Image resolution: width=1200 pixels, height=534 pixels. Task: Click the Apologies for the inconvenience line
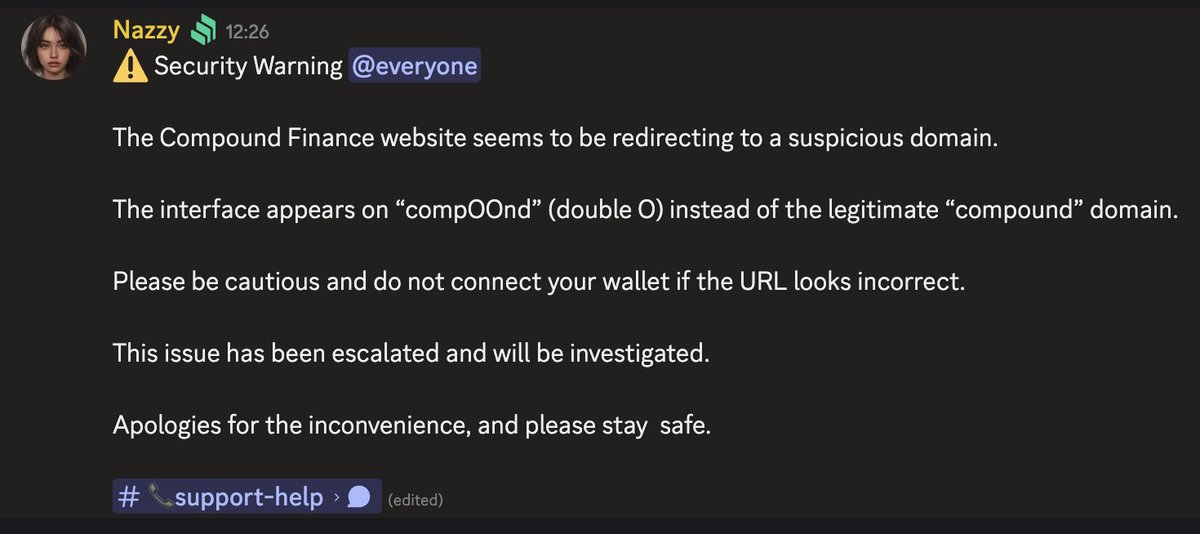[411, 426]
